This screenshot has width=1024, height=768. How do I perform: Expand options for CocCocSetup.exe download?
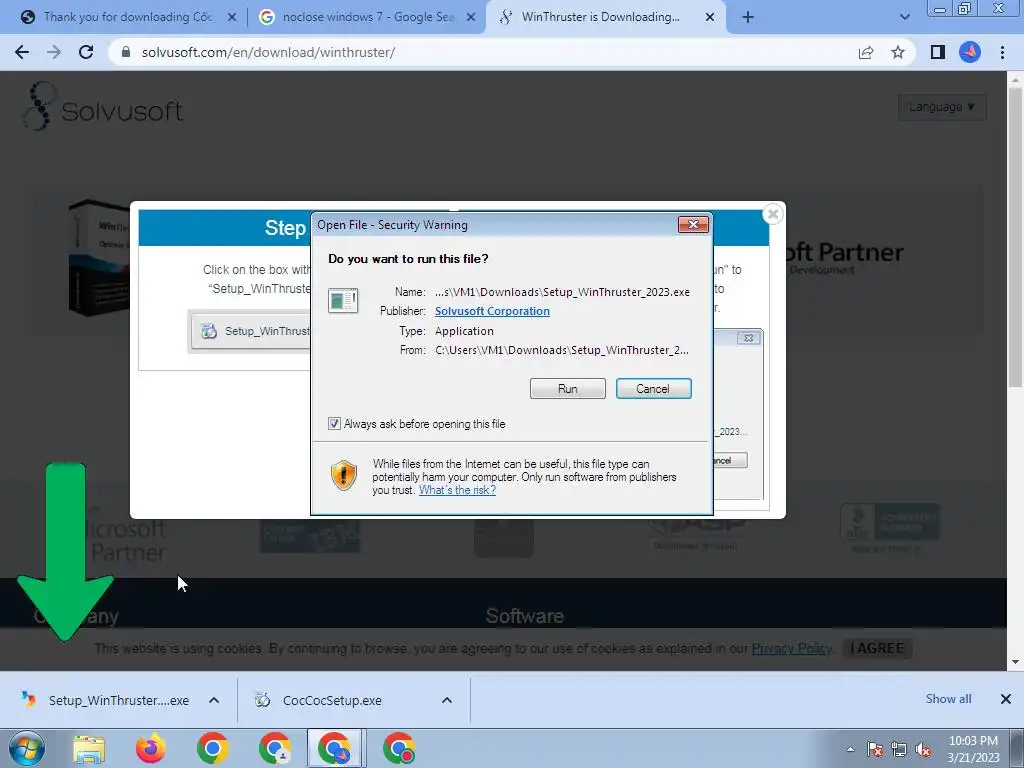point(447,700)
